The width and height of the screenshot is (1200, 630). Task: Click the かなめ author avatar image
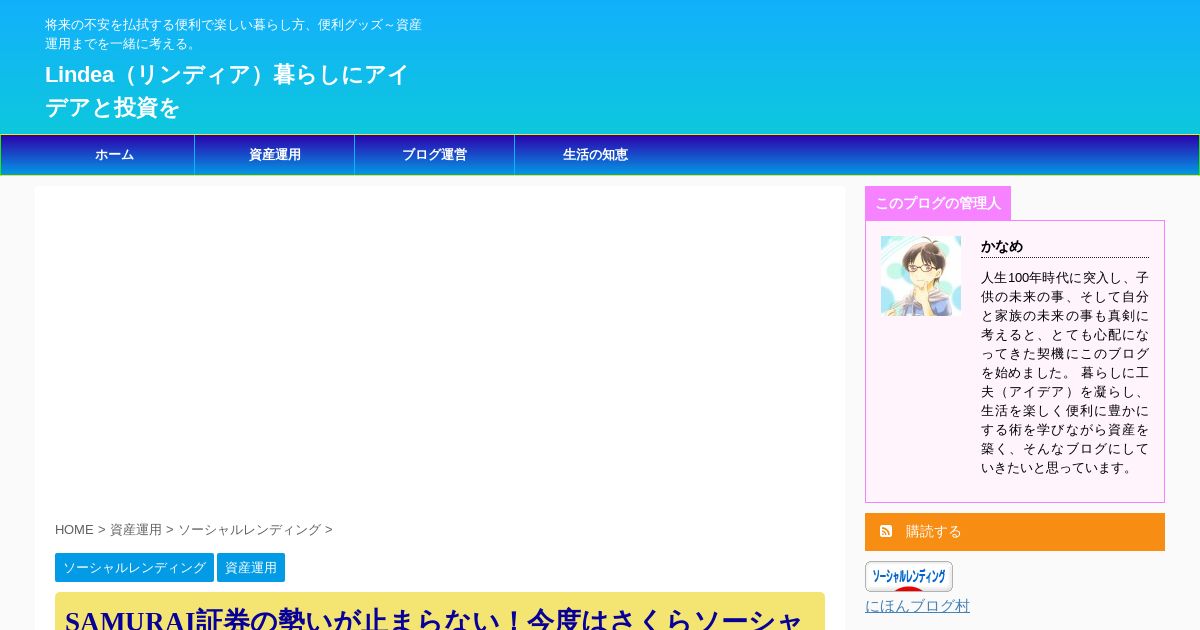(x=921, y=276)
